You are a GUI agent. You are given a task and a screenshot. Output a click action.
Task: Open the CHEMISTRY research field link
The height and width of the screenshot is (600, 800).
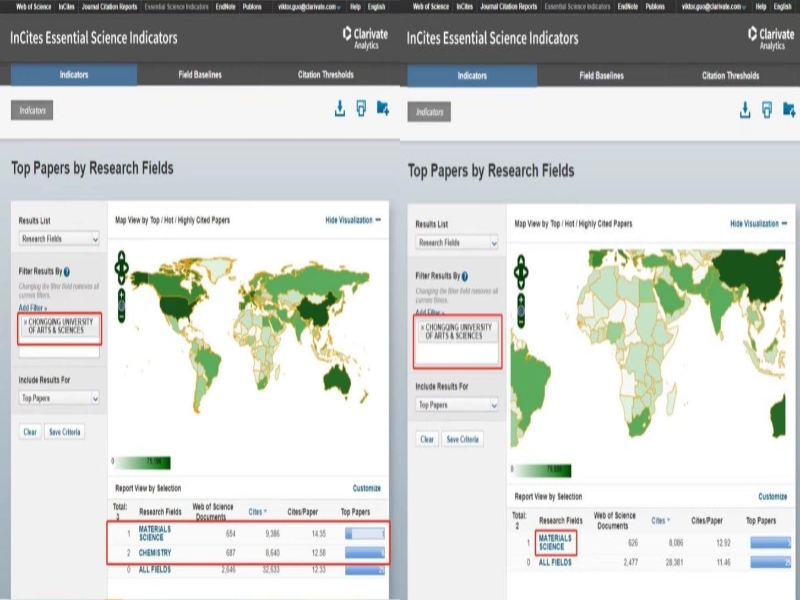coord(155,553)
